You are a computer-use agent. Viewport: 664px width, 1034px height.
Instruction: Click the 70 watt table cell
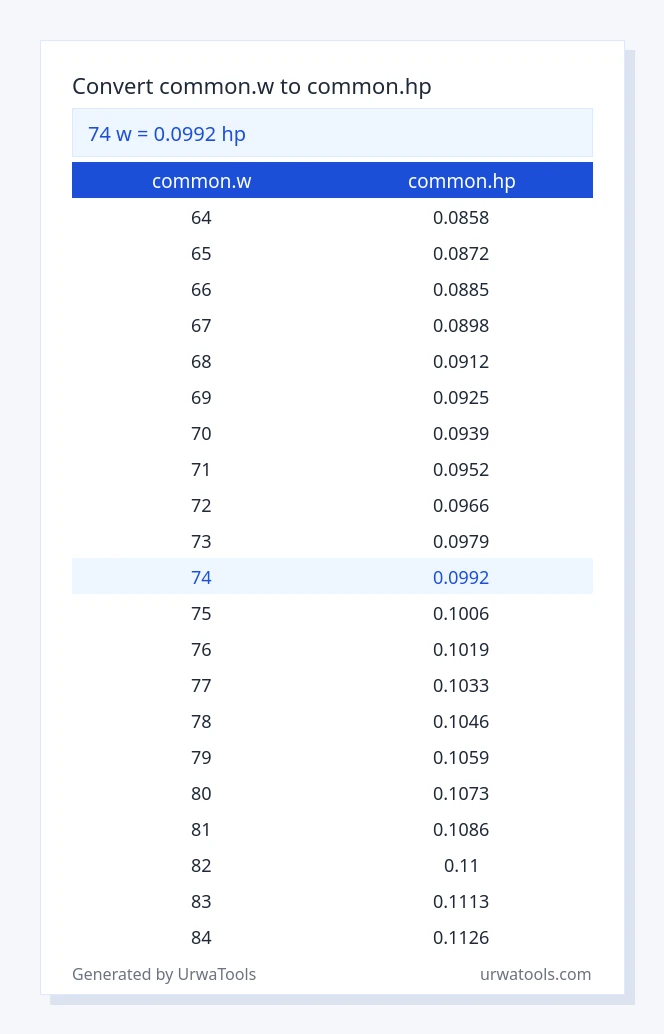click(201, 433)
